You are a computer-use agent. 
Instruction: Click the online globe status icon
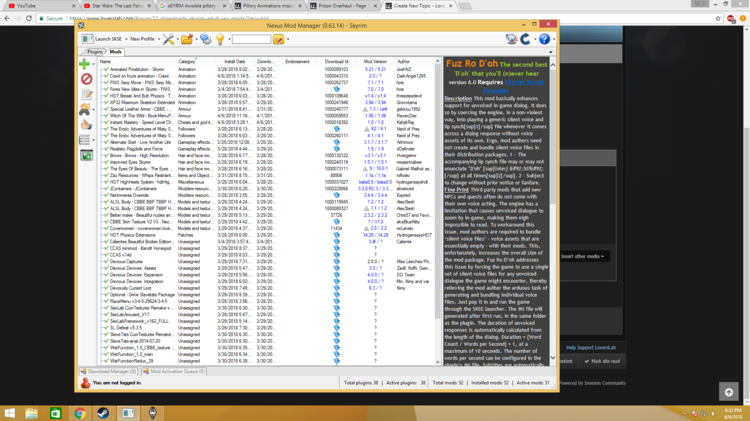coord(511,39)
